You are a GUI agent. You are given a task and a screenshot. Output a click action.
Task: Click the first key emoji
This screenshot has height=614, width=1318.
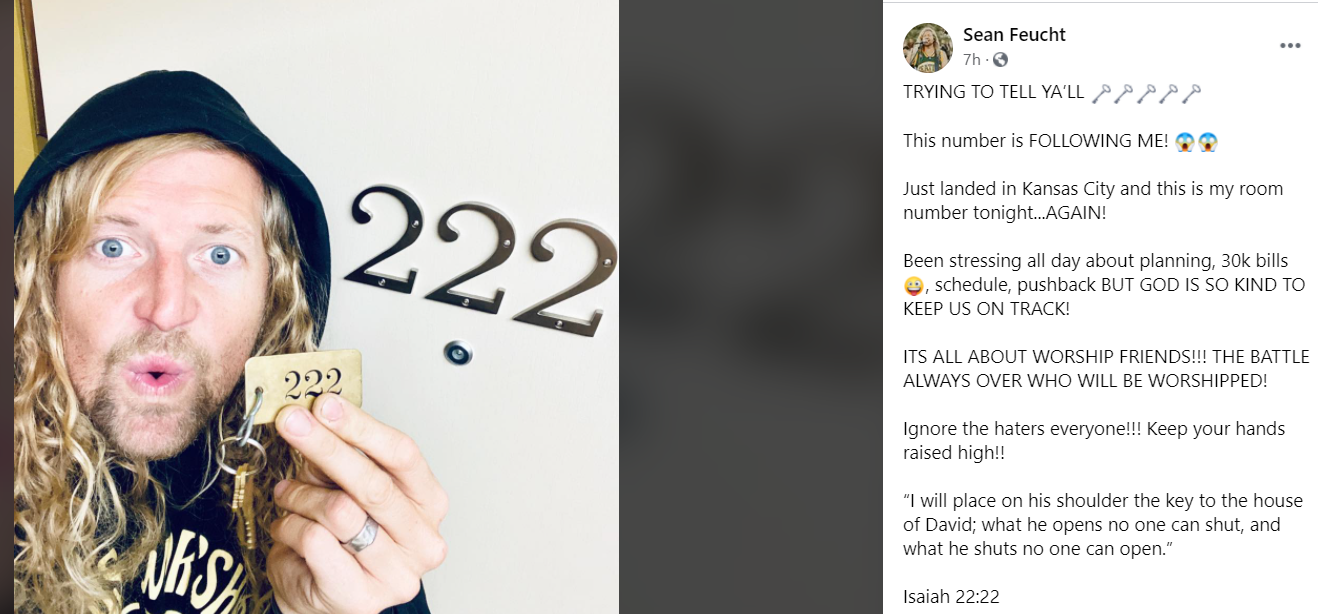[1101, 93]
